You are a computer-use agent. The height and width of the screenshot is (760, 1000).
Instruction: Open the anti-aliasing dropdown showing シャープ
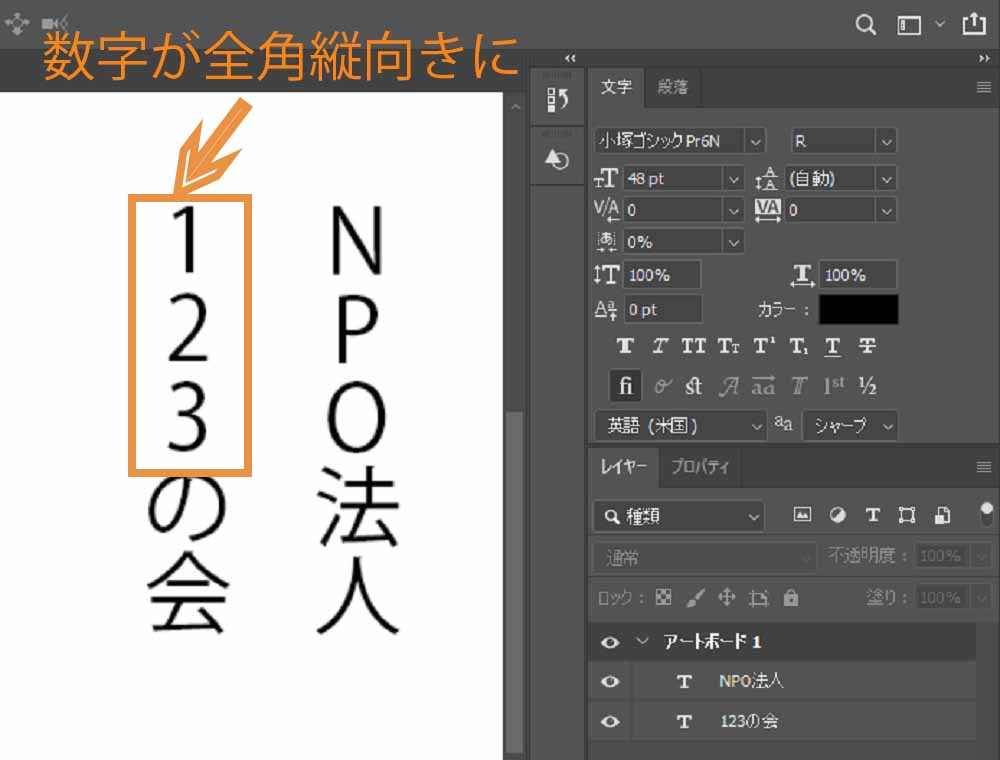(x=850, y=426)
